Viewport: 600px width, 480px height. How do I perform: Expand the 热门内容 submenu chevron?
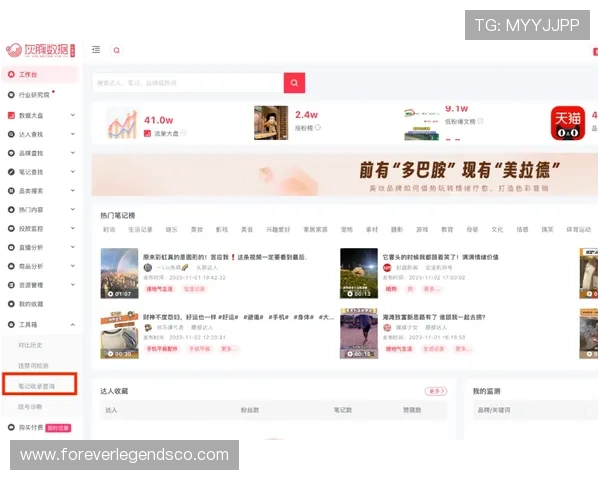73,209
